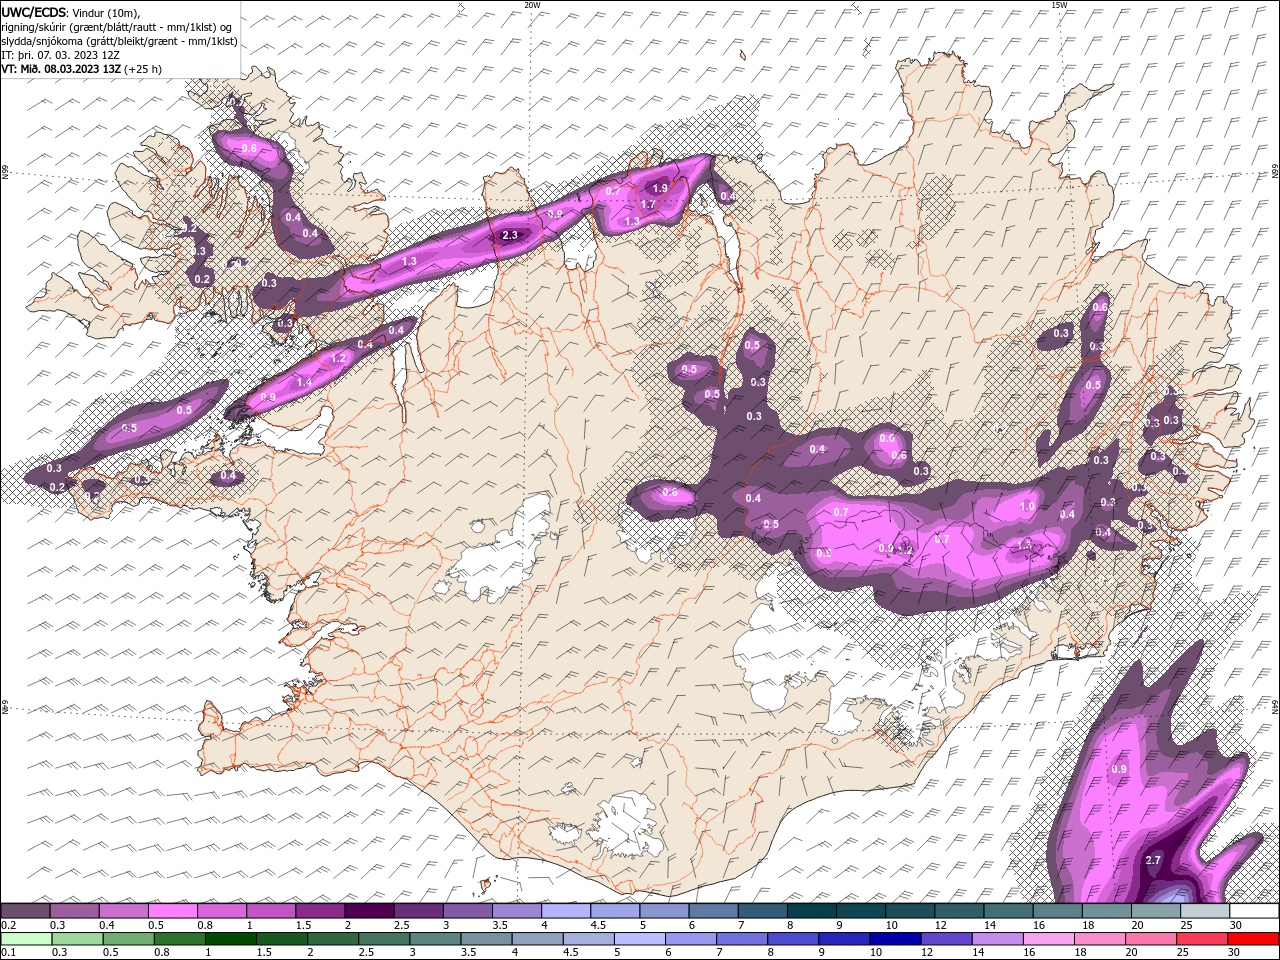Pick the bright magenta swatch in snow legend

[173, 910]
